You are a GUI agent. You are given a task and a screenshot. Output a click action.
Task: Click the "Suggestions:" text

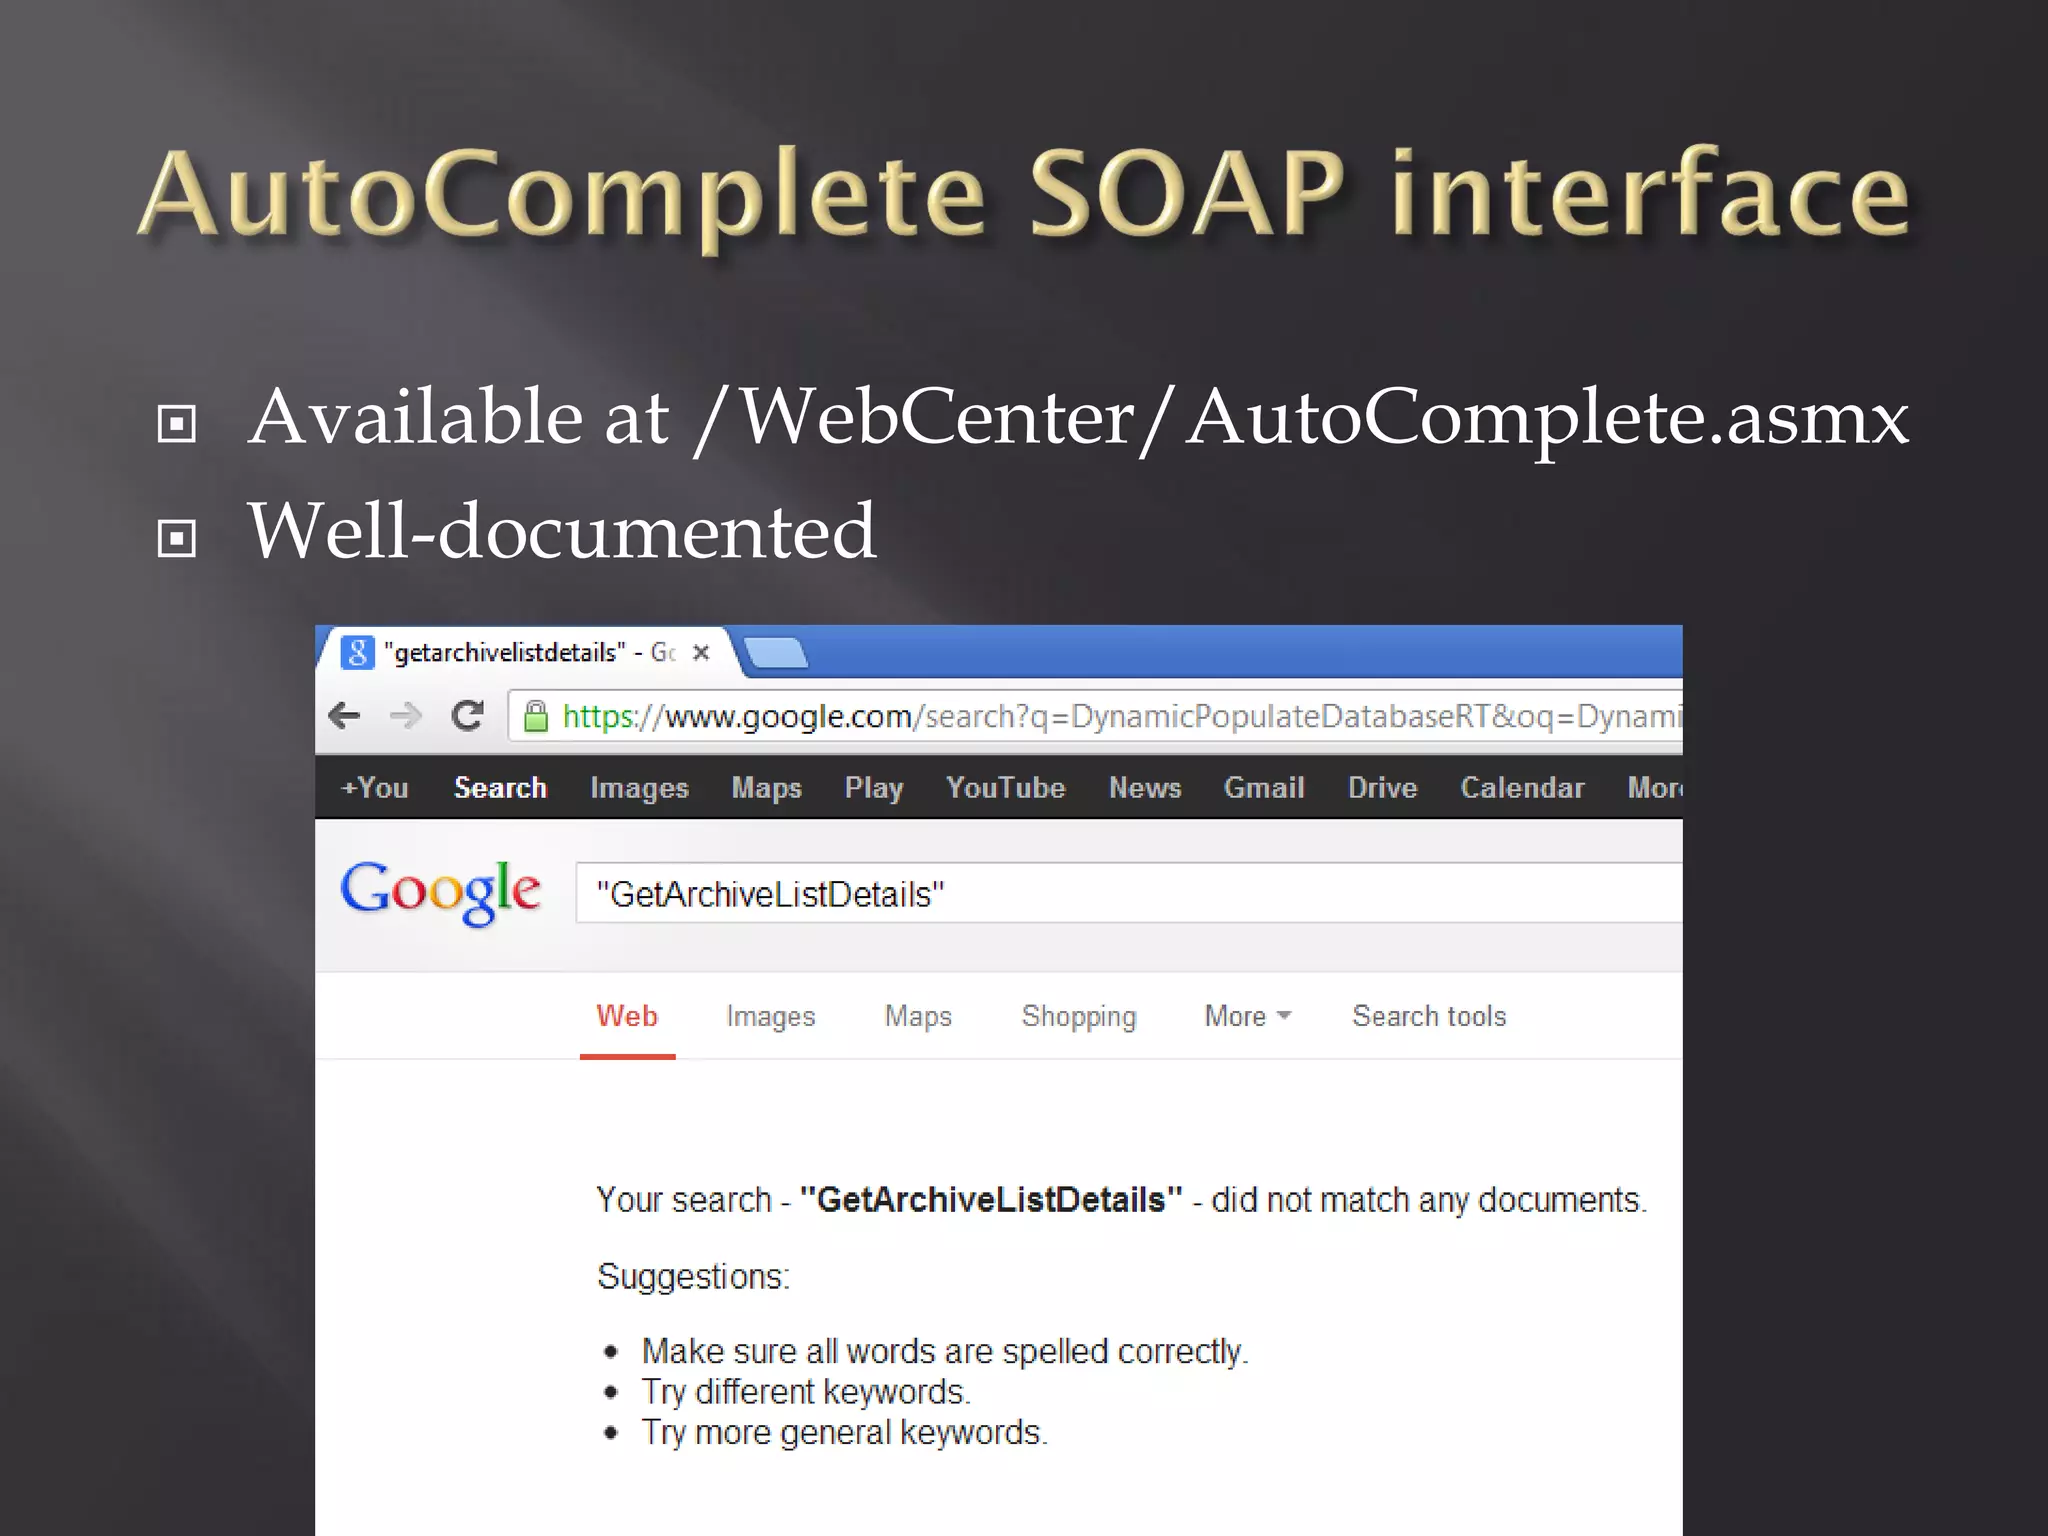tap(693, 1277)
